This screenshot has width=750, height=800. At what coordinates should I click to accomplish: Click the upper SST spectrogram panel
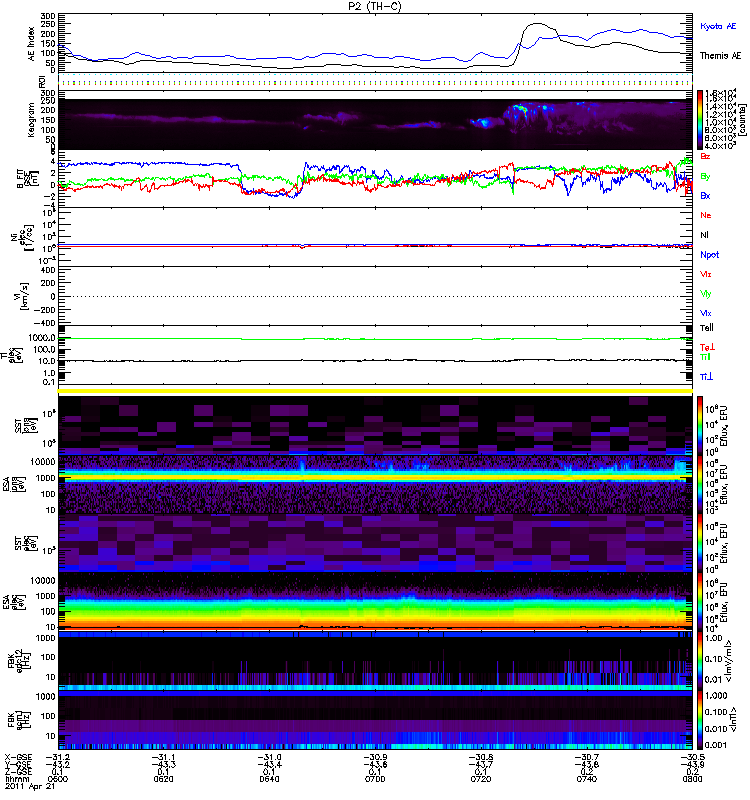(x=375, y=423)
